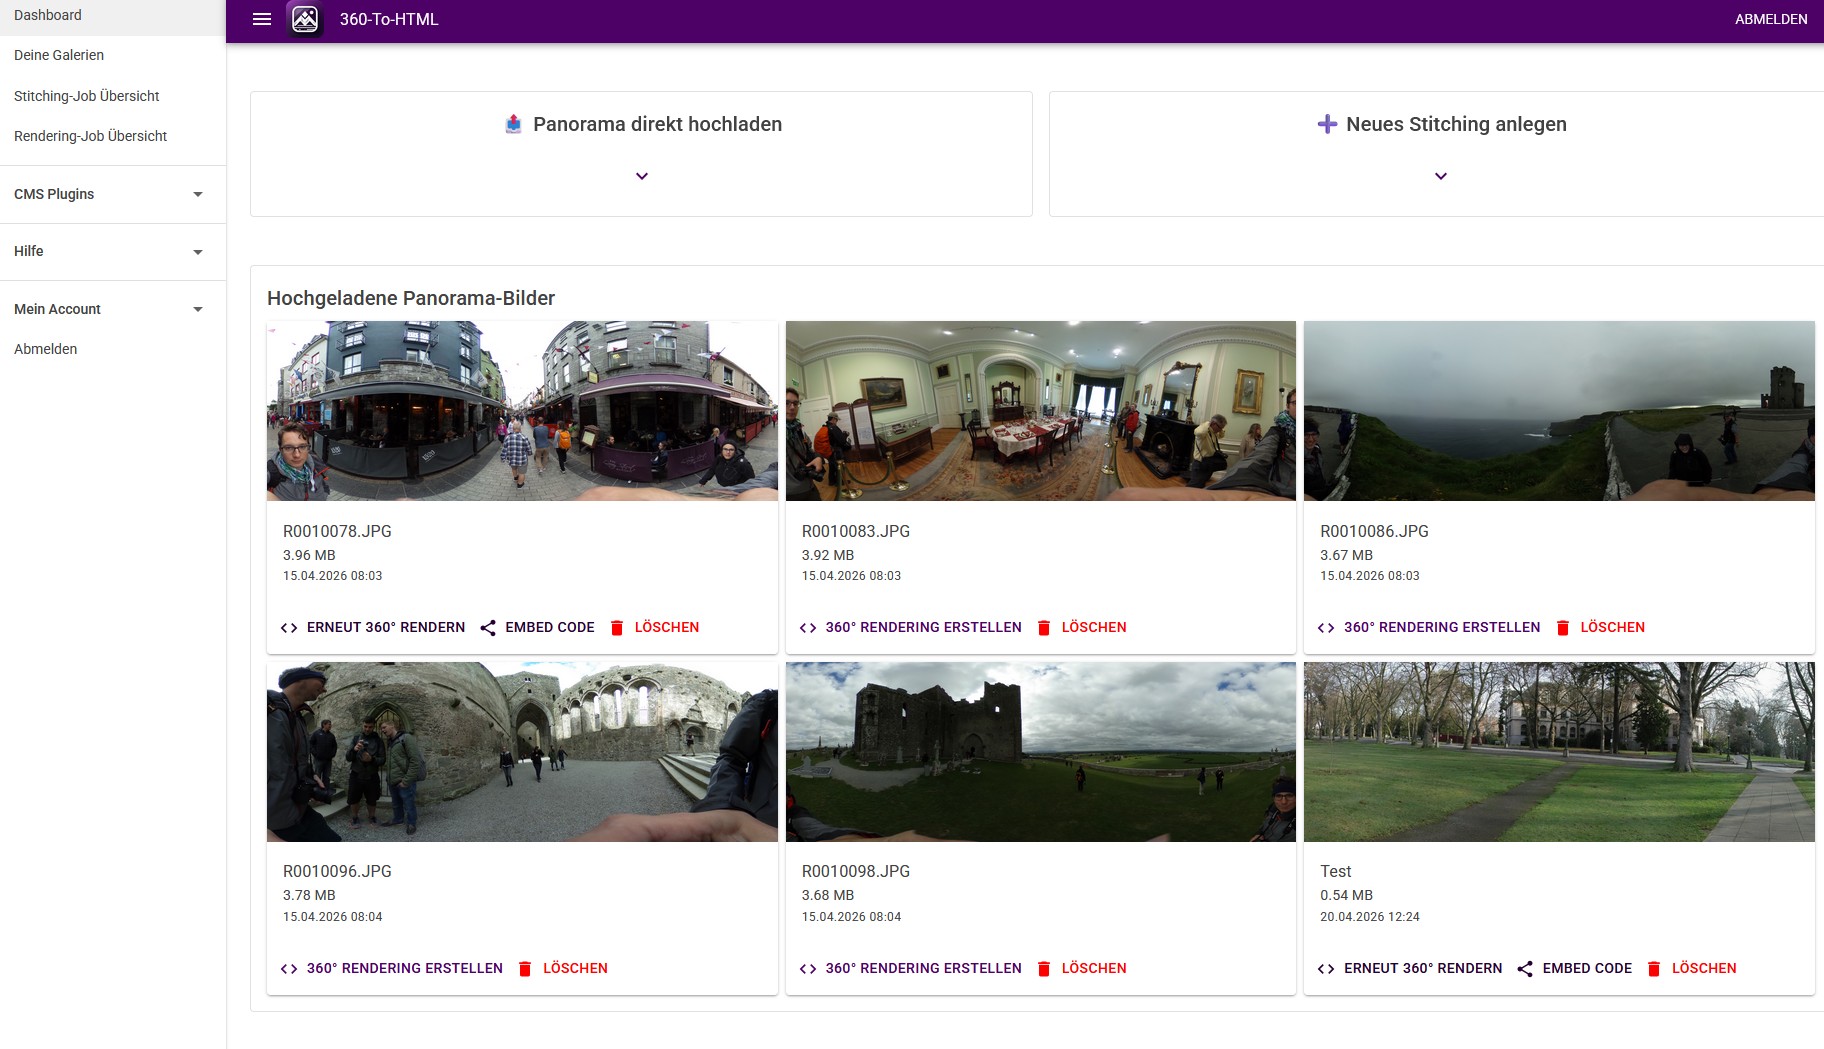
Task: Click LÖSCHEN for Test
Action: point(1704,969)
